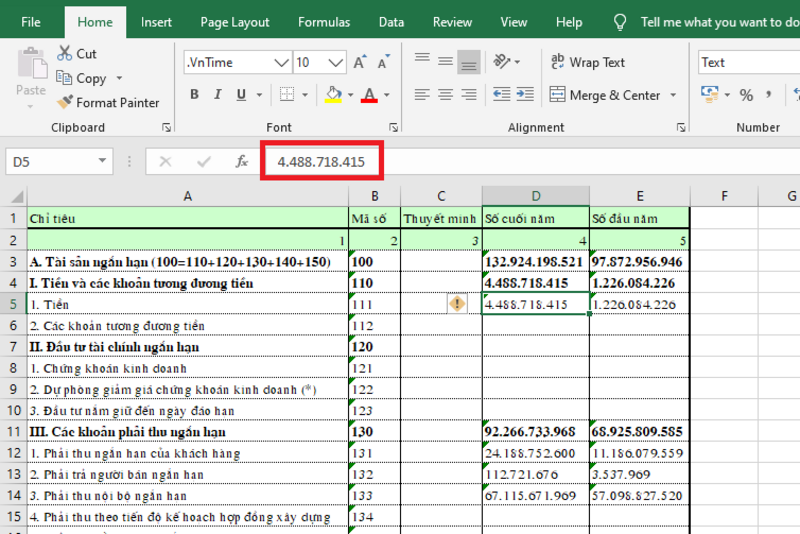Image resolution: width=800 pixels, height=534 pixels.
Task: Click the Copy button
Action: click(x=80, y=78)
